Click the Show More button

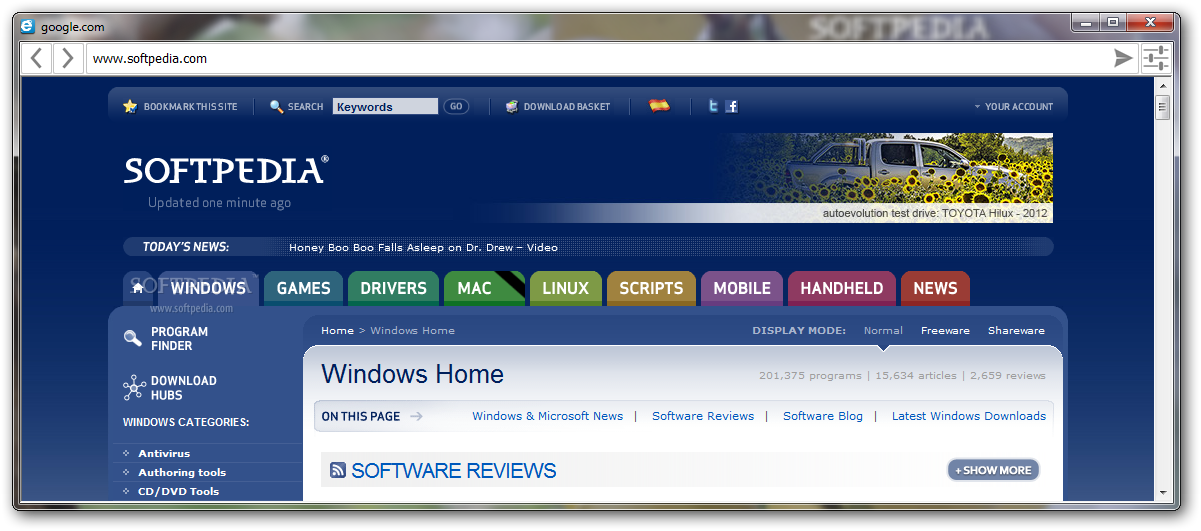pyautogui.click(x=994, y=470)
